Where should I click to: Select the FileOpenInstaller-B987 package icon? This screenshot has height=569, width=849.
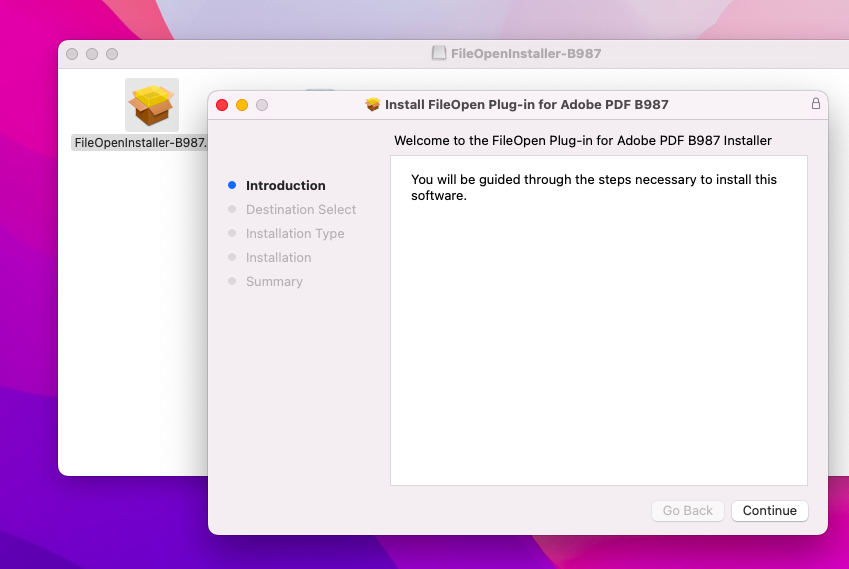pos(152,105)
